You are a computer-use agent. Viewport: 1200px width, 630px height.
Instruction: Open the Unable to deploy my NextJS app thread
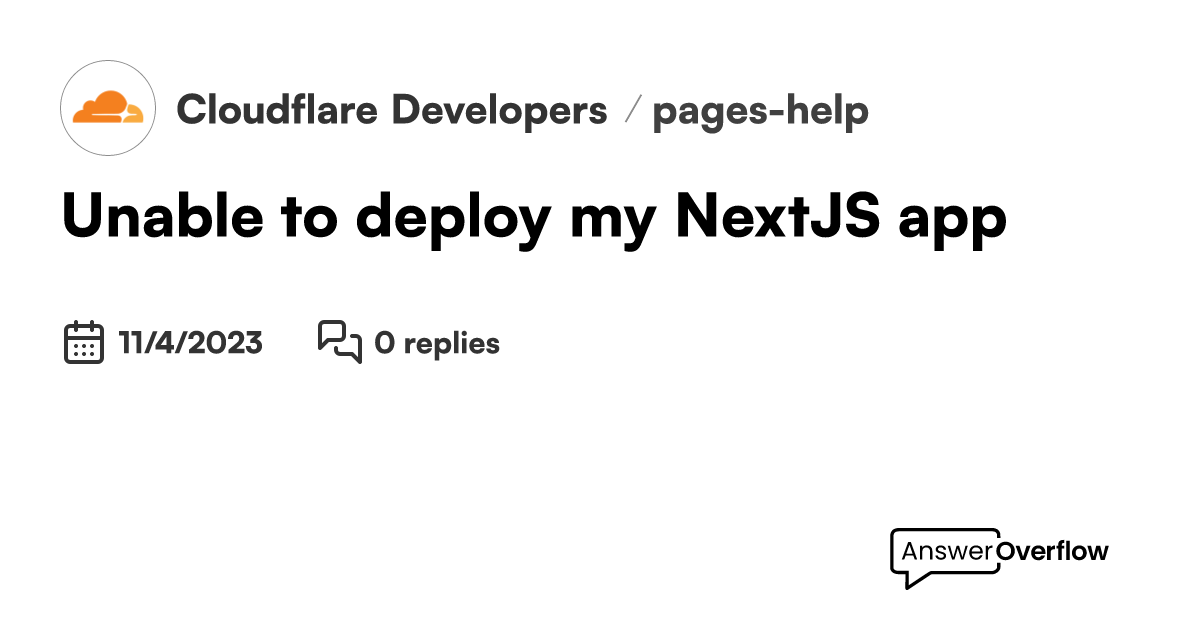point(534,216)
